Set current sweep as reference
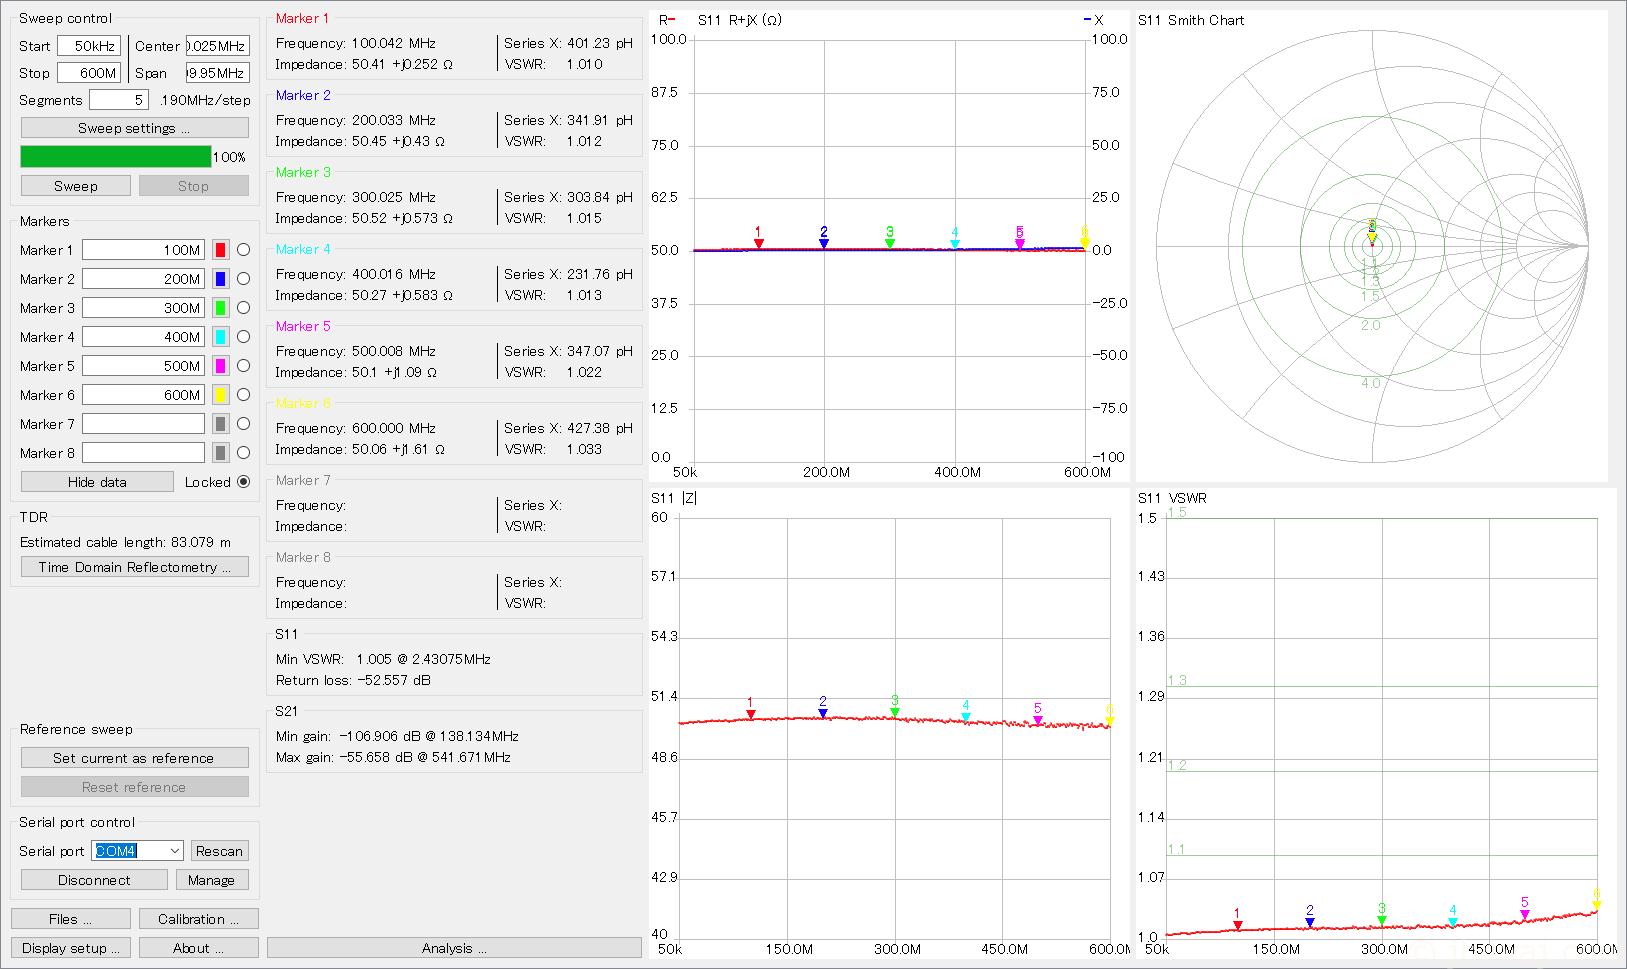The image size is (1627, 969). point(135,758)
